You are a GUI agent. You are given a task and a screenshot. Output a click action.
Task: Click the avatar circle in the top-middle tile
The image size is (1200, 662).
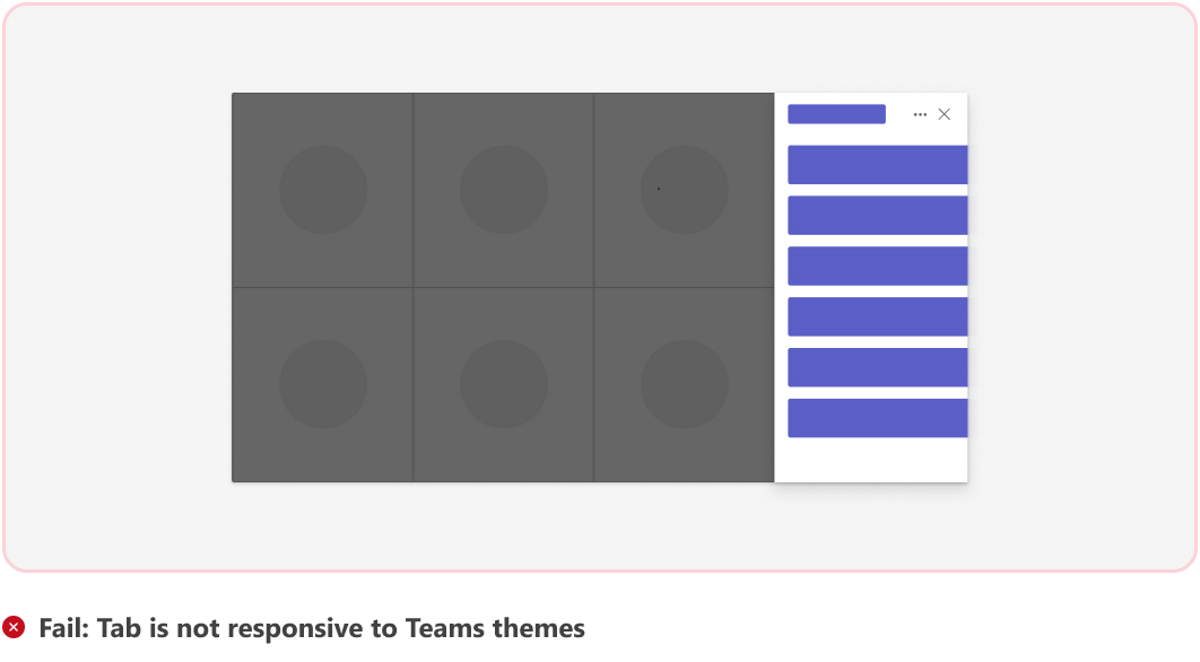click(x=504, y=190)
